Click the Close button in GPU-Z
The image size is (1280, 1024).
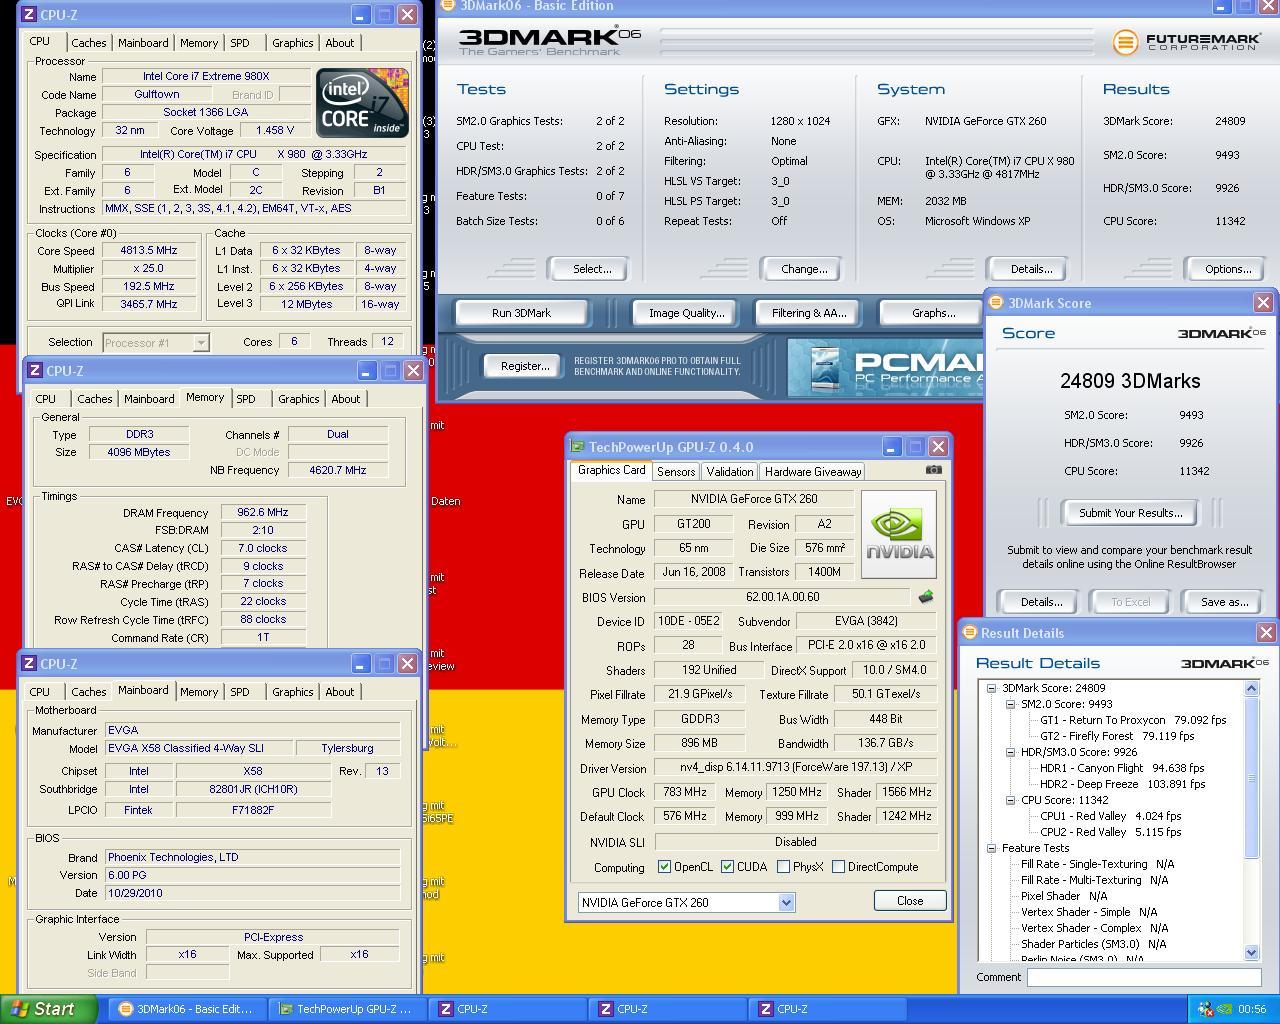click(x=910, y=901)
